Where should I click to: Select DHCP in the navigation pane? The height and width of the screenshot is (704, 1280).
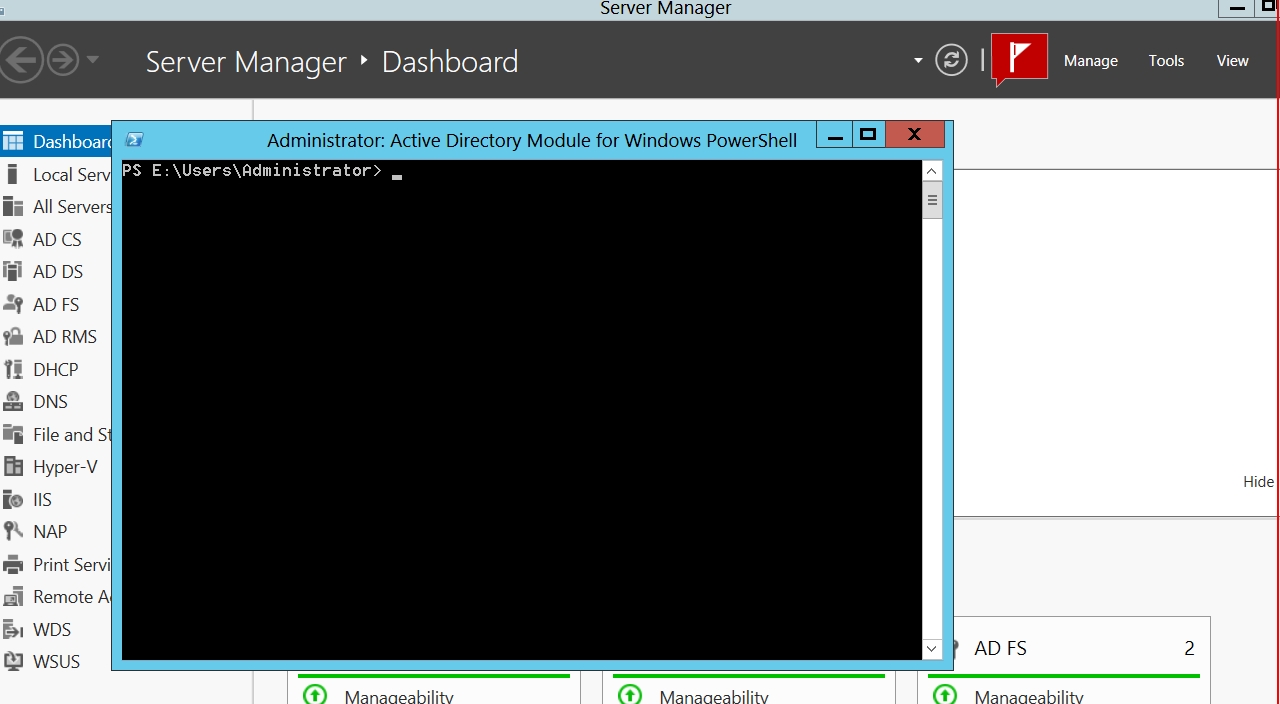pos(55,369)
